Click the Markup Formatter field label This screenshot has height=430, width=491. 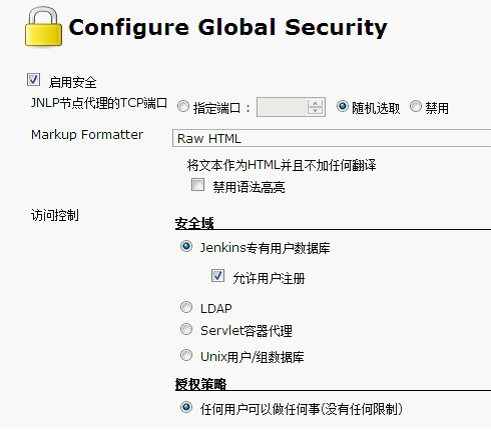(87, 135)
